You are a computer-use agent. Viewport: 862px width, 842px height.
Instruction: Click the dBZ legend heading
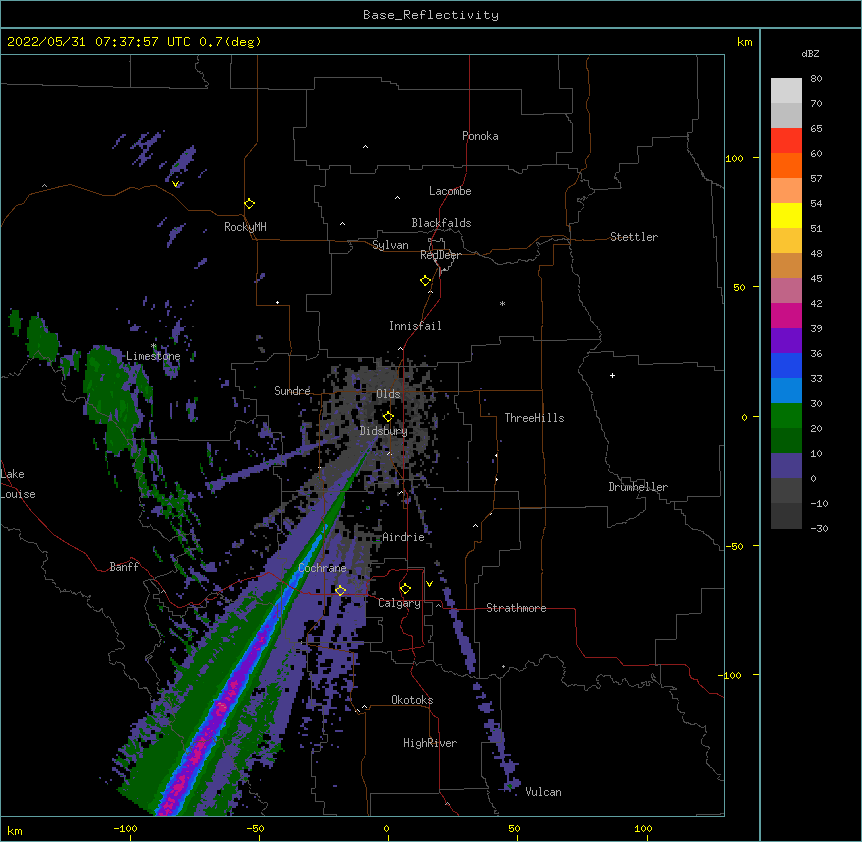click(x=810, y=53)
